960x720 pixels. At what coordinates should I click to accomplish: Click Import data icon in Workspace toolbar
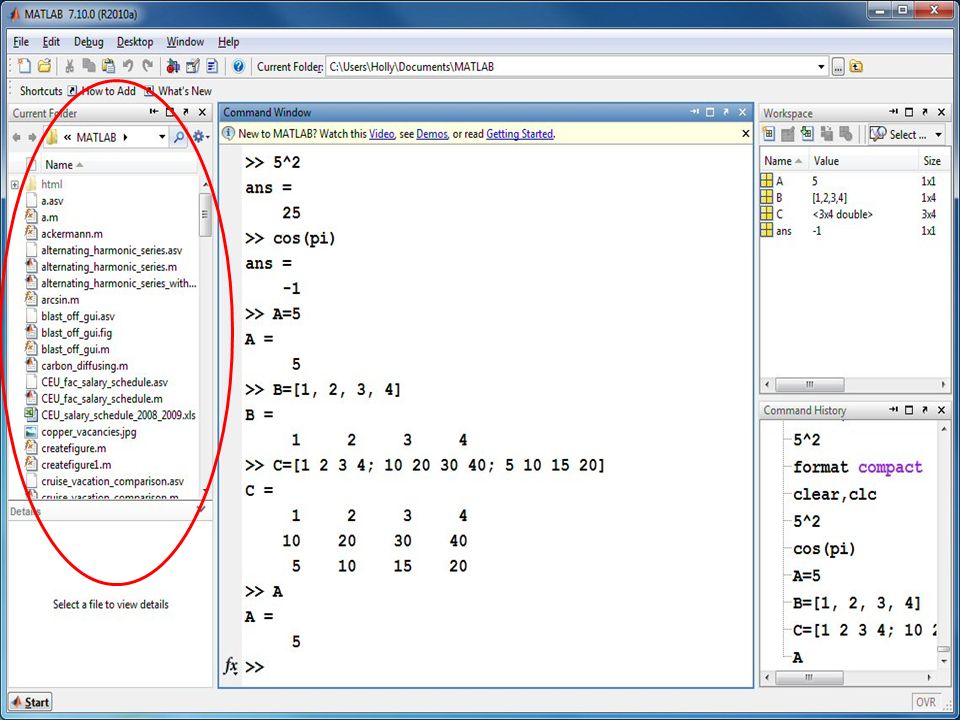807,134
